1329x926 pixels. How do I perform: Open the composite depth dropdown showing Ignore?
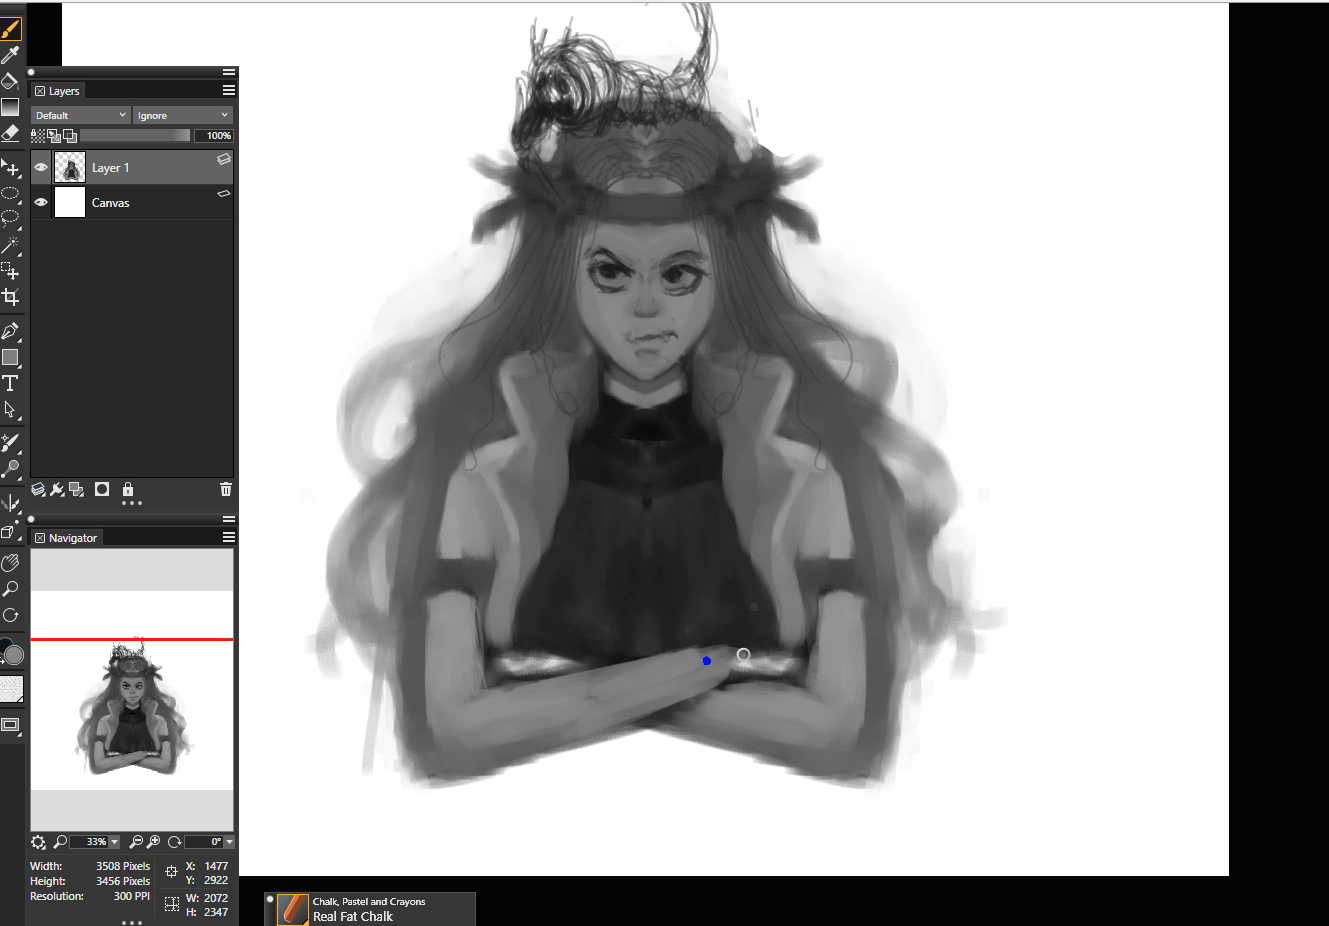click(x=183, y=115)
